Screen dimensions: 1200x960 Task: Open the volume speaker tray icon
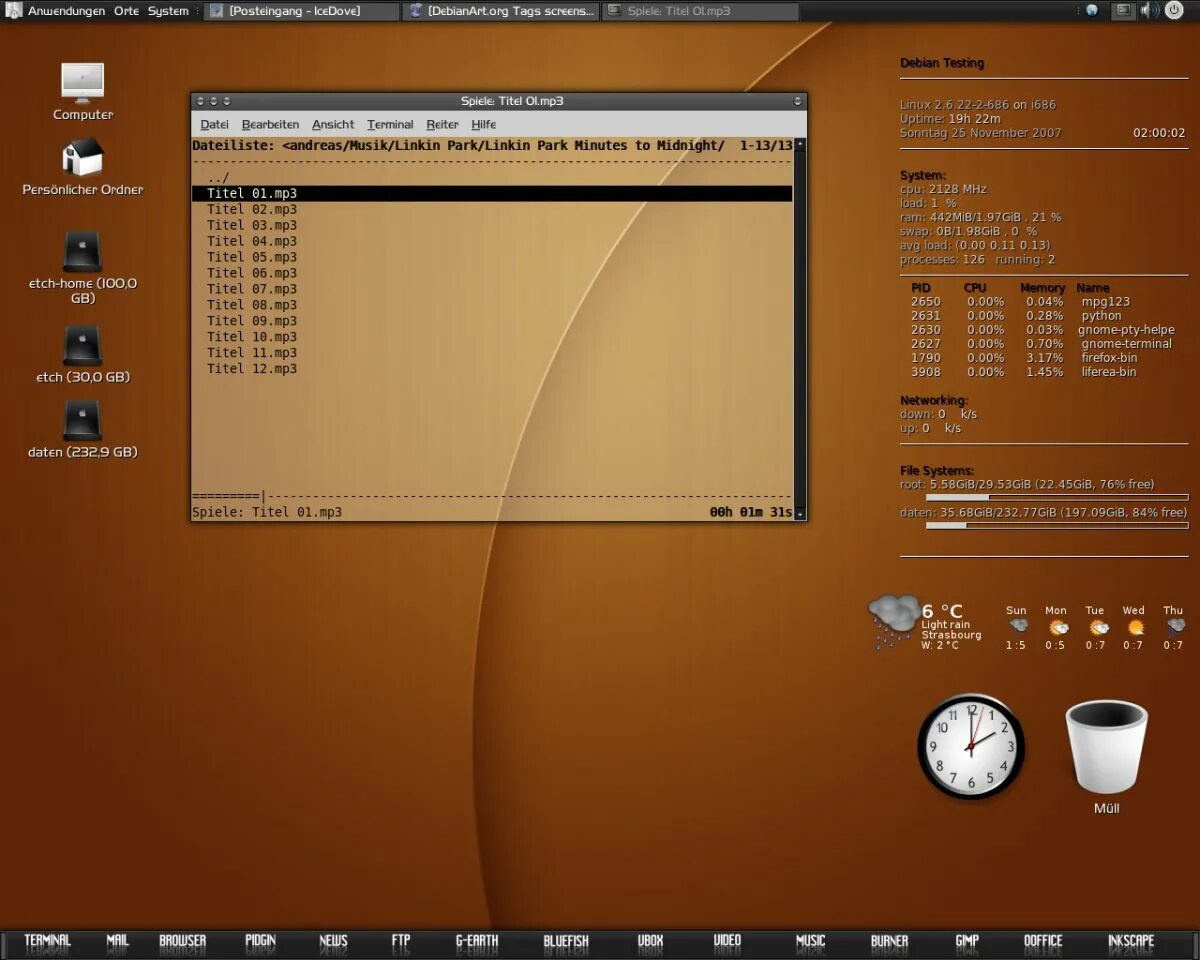[x=1149, y=11]
